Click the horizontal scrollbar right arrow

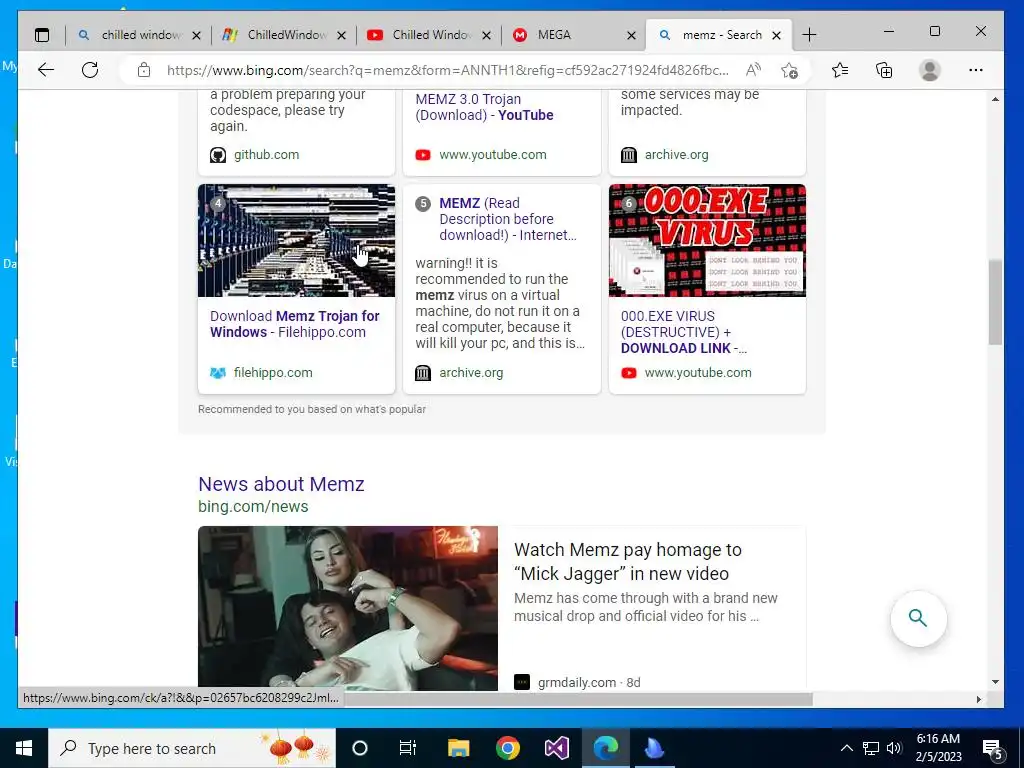click(x=978, y=699)
